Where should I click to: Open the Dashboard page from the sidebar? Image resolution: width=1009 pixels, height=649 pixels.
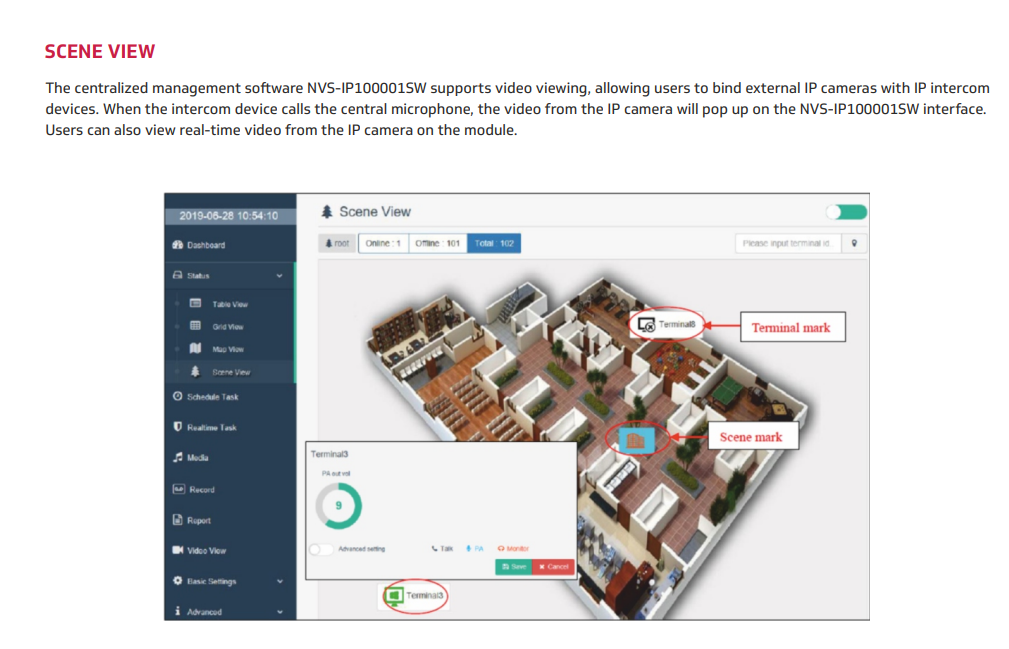205,245
